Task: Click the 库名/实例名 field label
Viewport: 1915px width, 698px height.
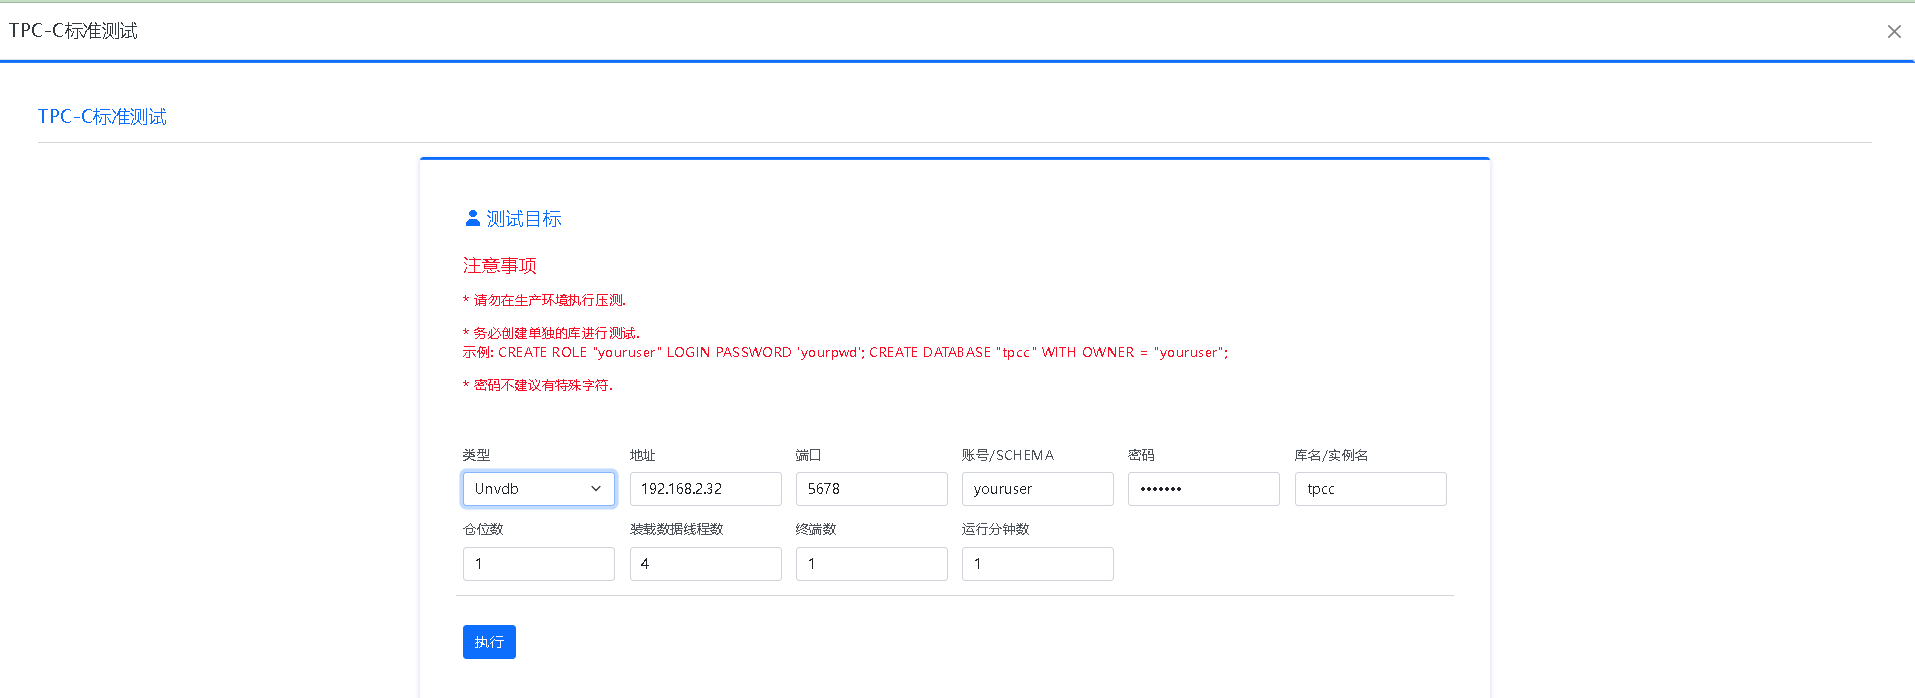Action: 1331,455
